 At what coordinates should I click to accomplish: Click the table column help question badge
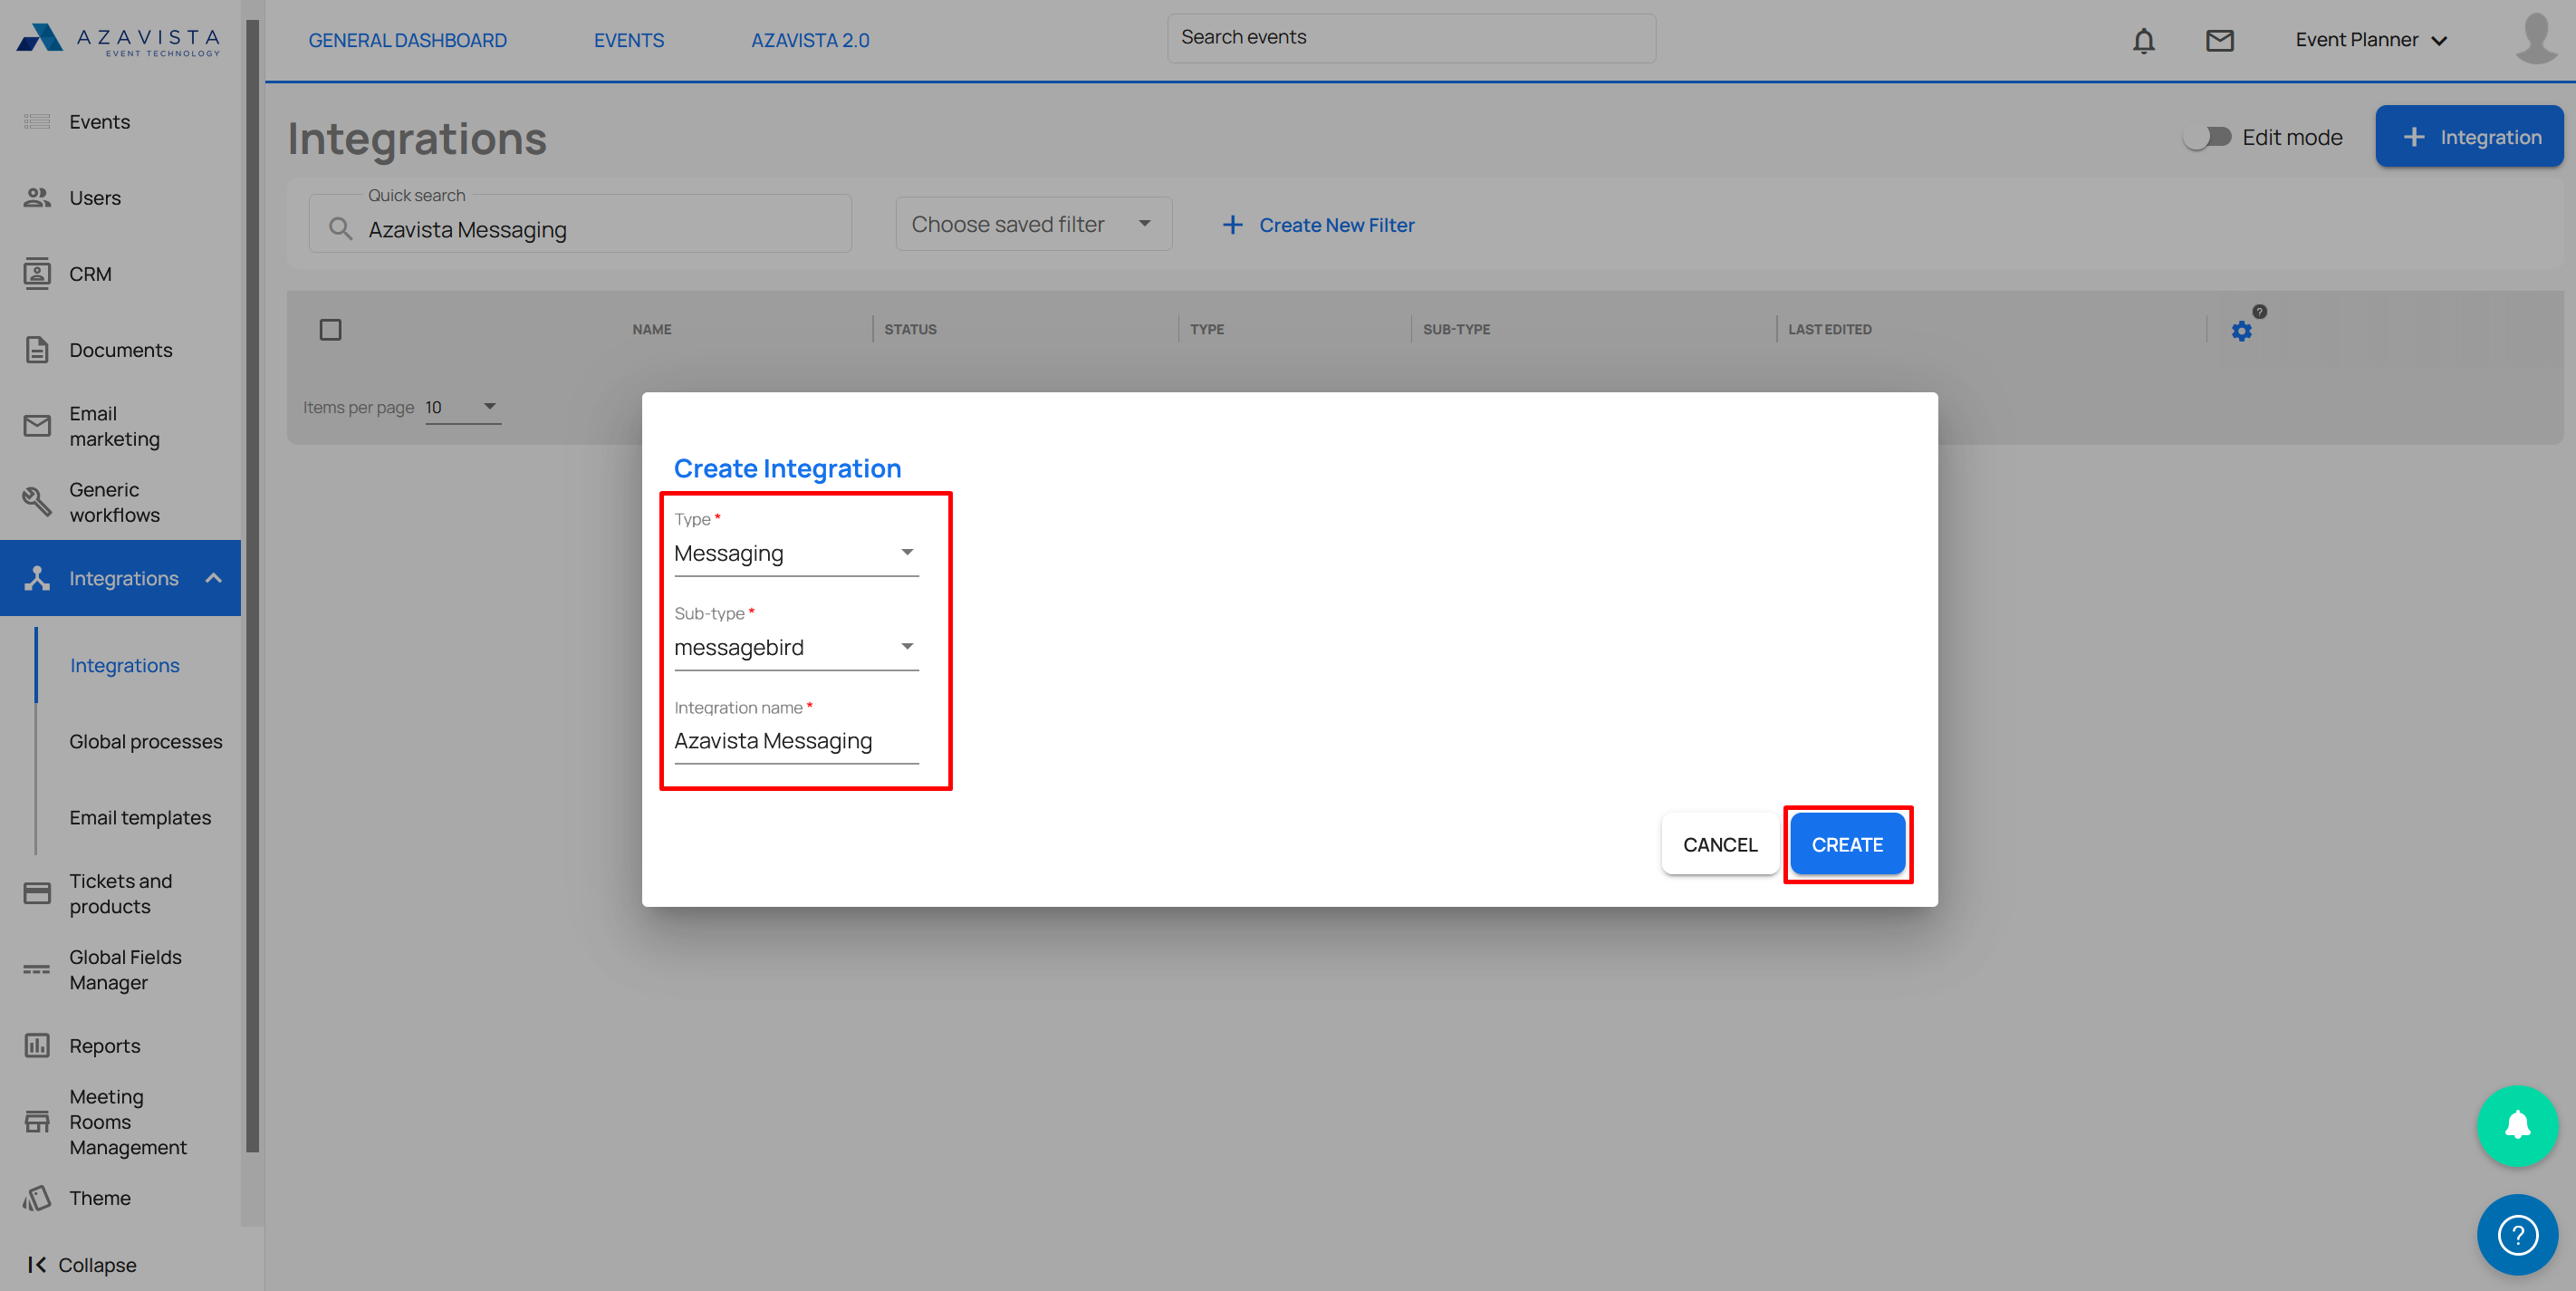click(2260, 311)
